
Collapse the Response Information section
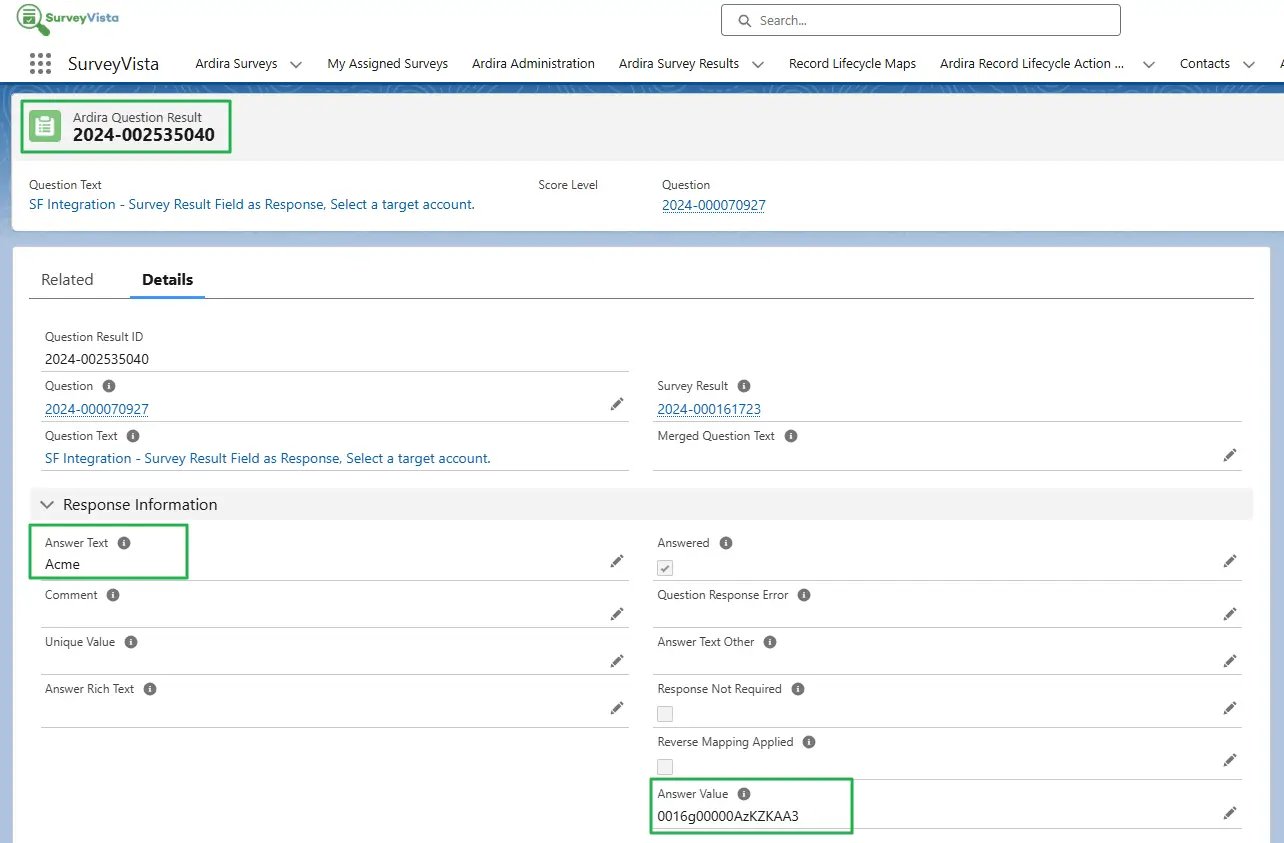(x=47, y=505)
